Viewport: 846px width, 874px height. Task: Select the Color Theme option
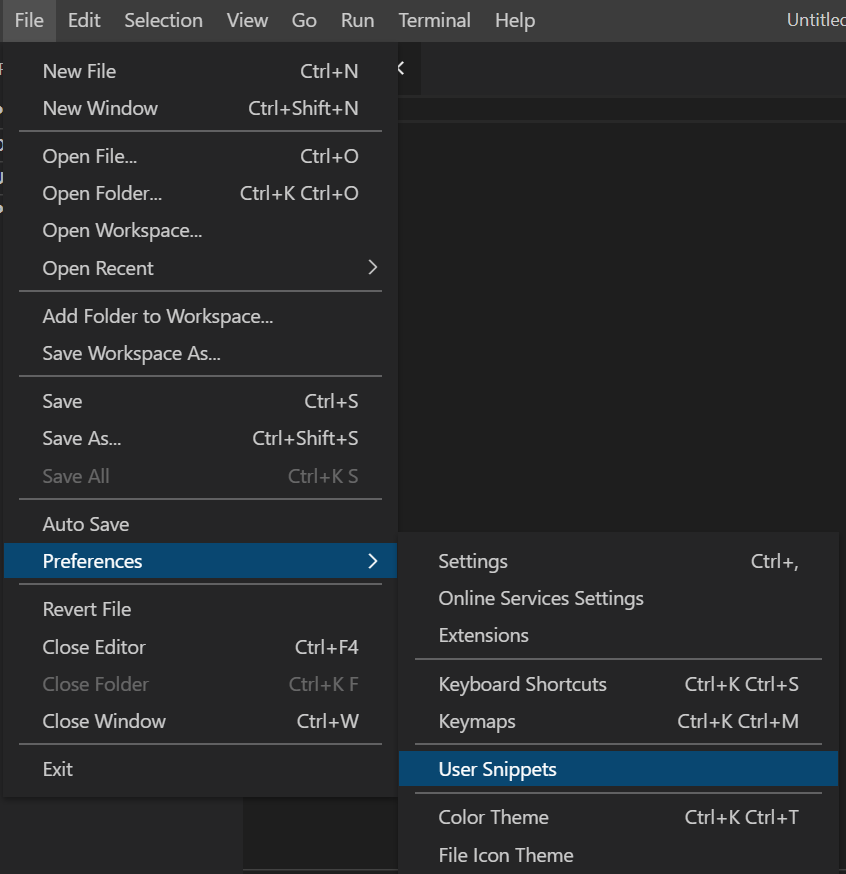[493, 817]
